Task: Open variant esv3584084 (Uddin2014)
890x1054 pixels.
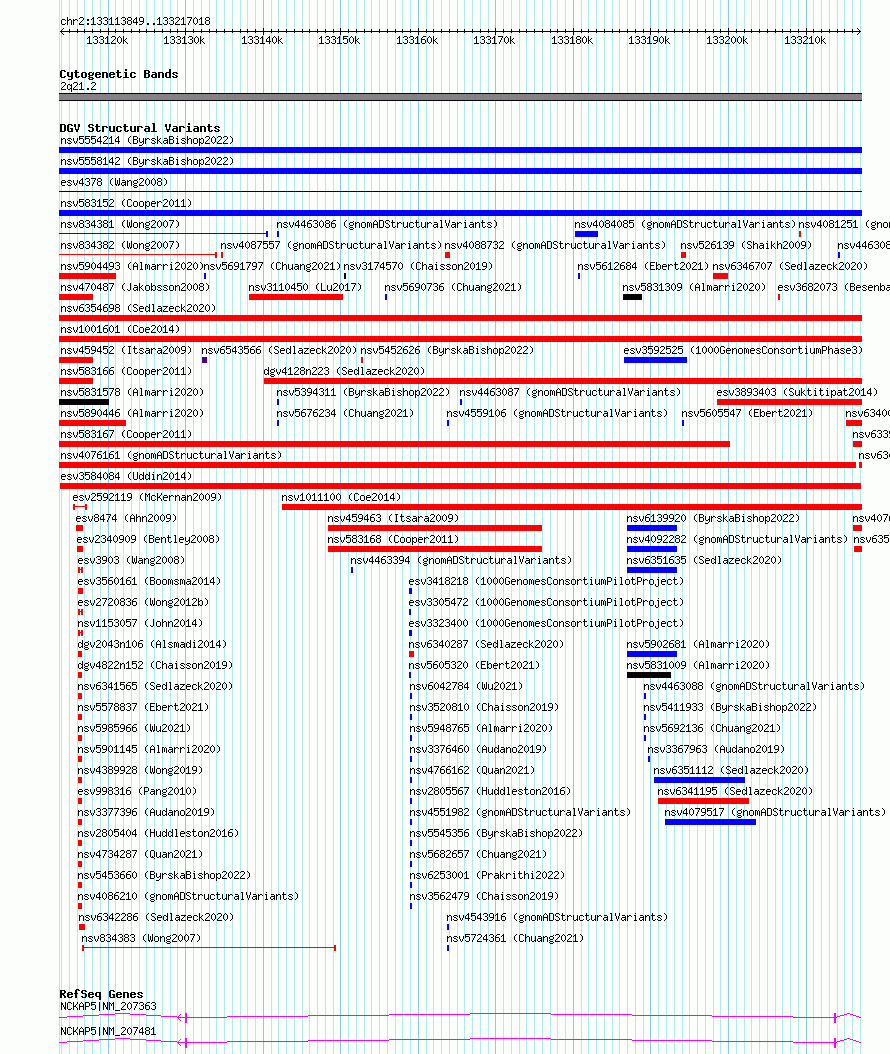Action: [x=126, y=476]
